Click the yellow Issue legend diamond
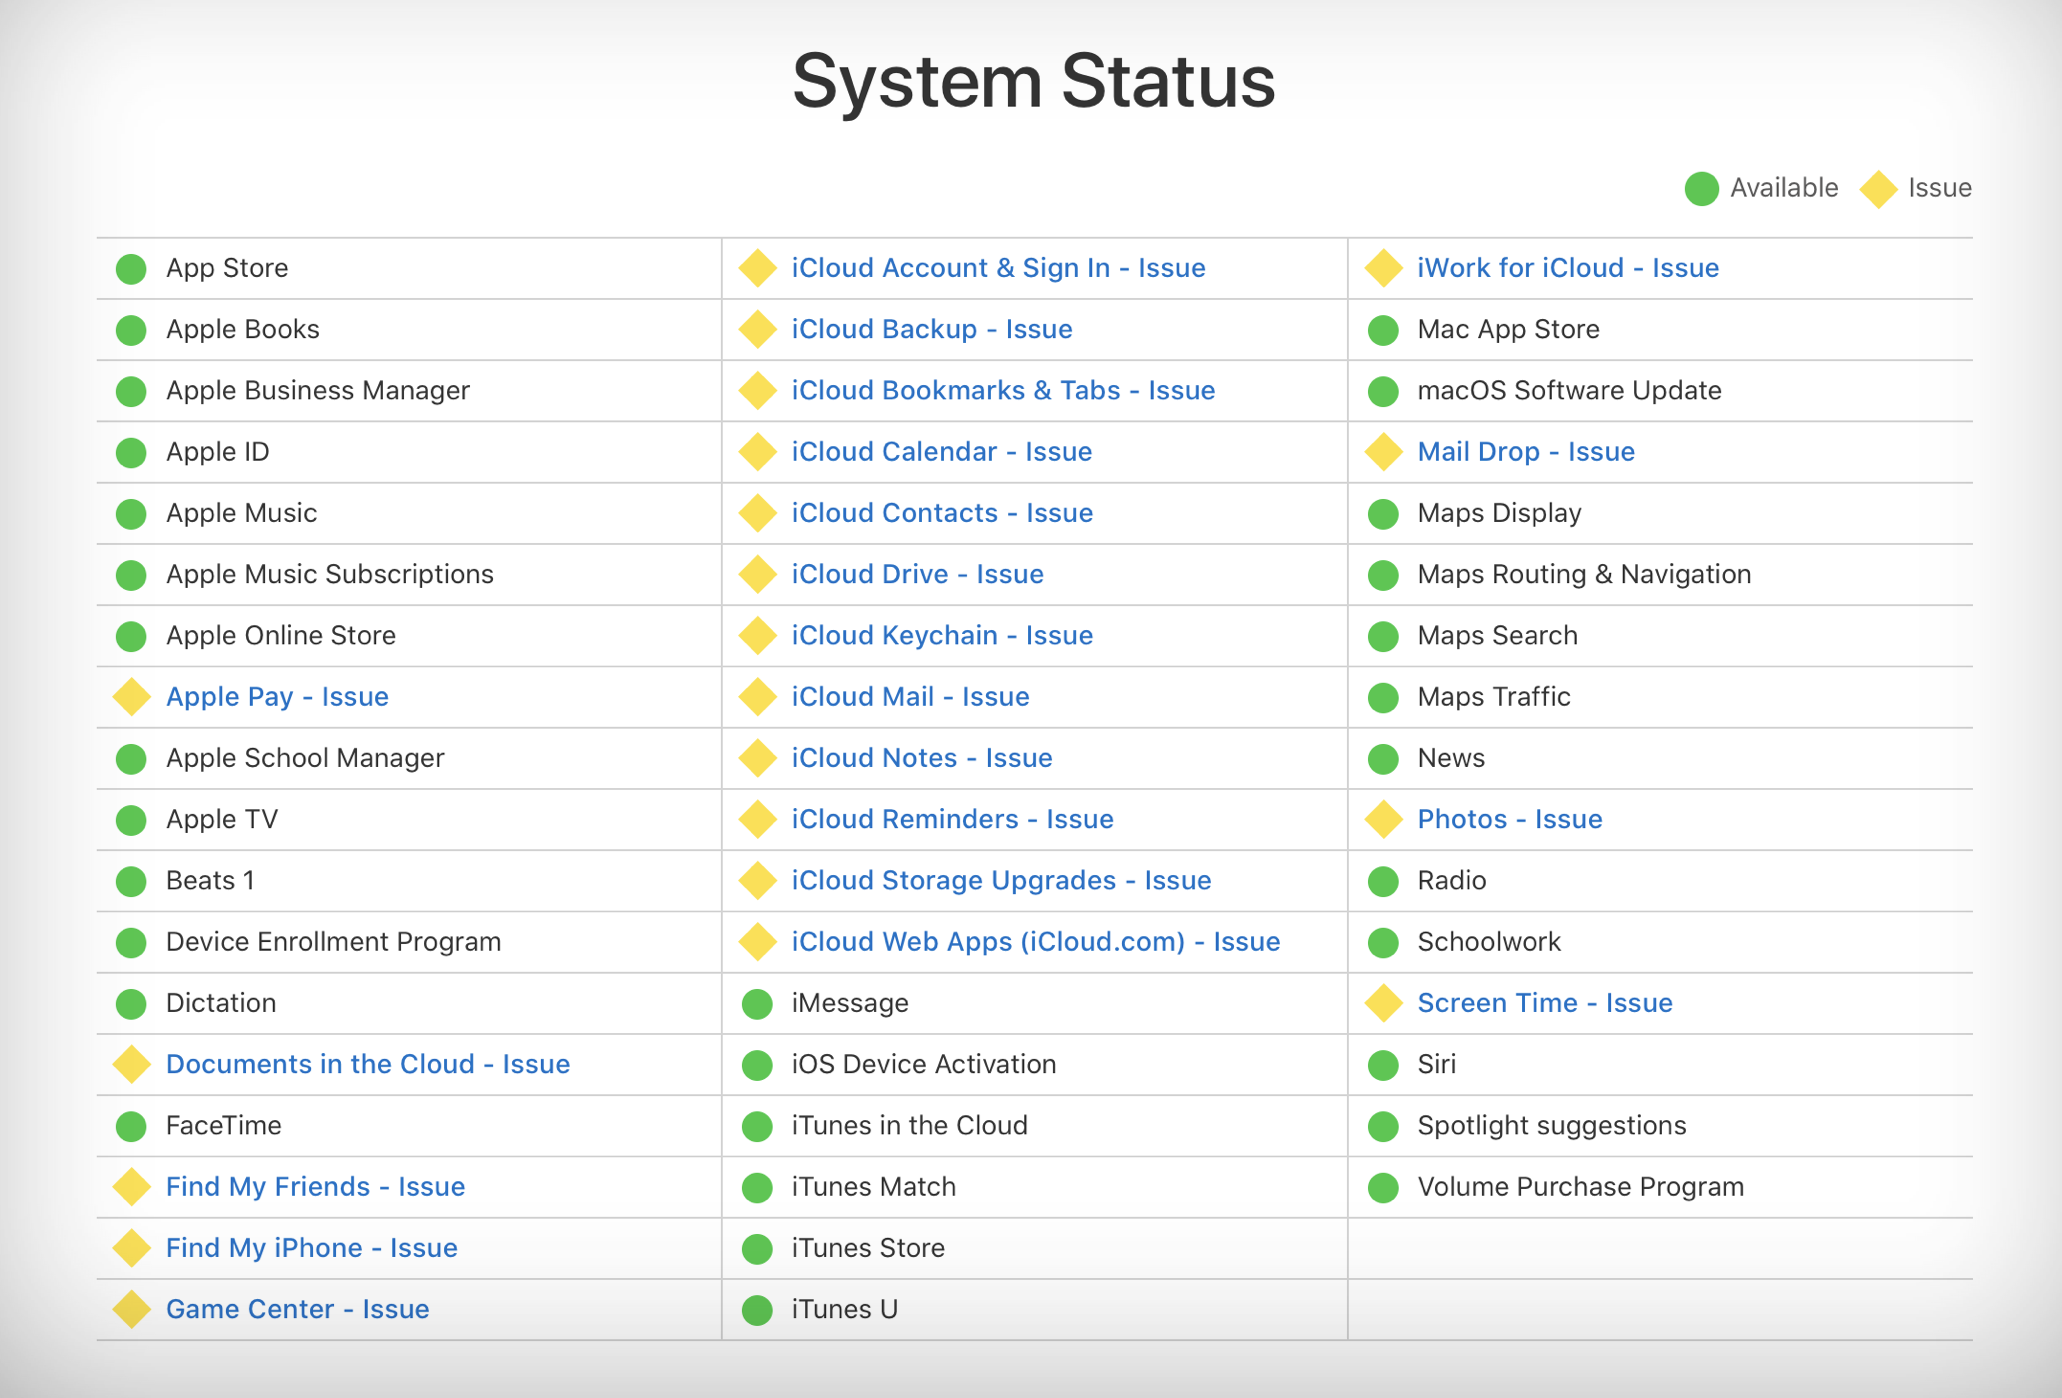The height and width of the screenshot is (1398, 2062). 1878,189
